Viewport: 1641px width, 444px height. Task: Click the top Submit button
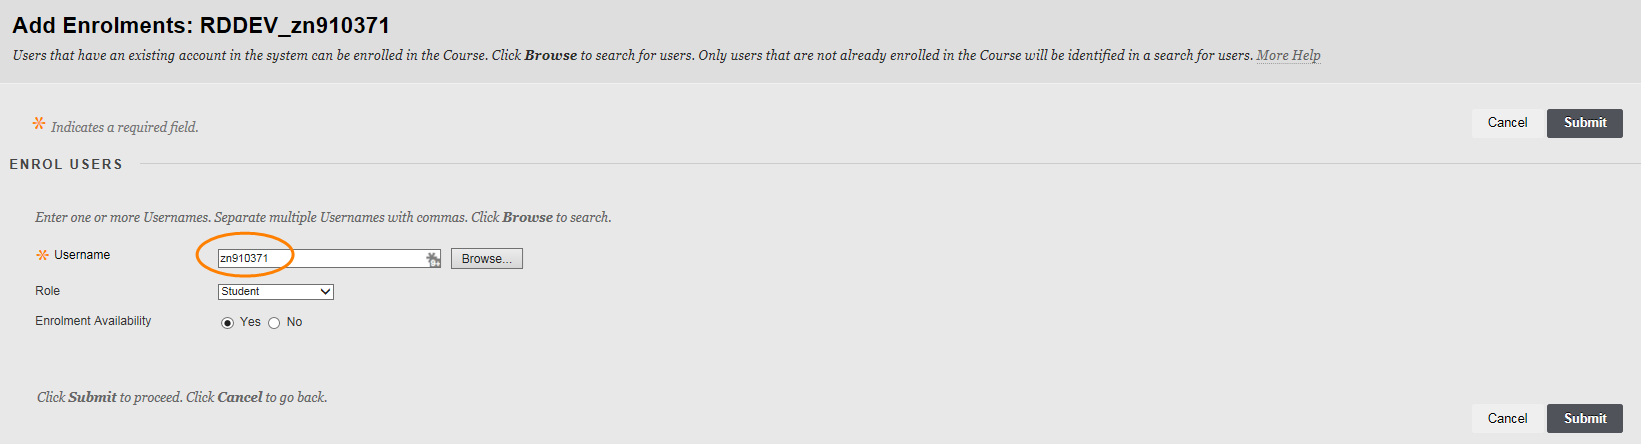[1585, 123]
